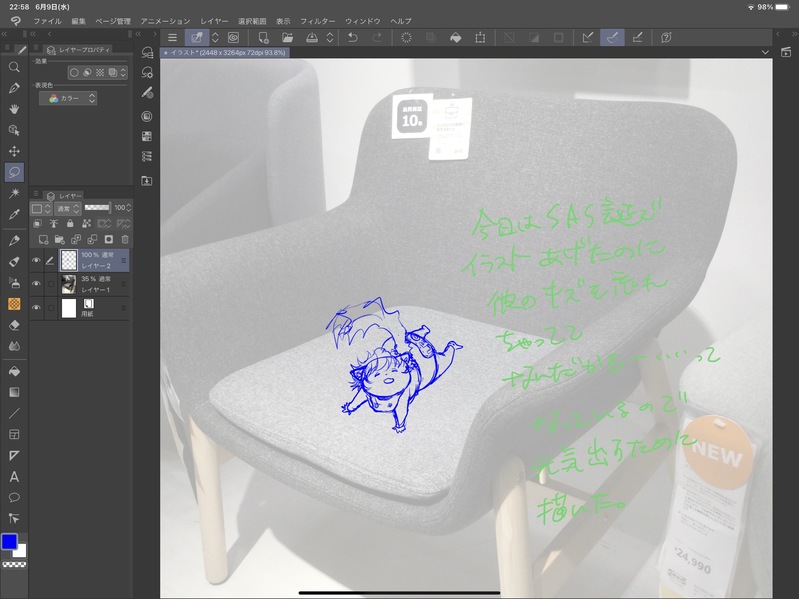Viewport: 799px width, 599px height.
Task: Open the Clip Studio app logo menu
Action: 16,21
